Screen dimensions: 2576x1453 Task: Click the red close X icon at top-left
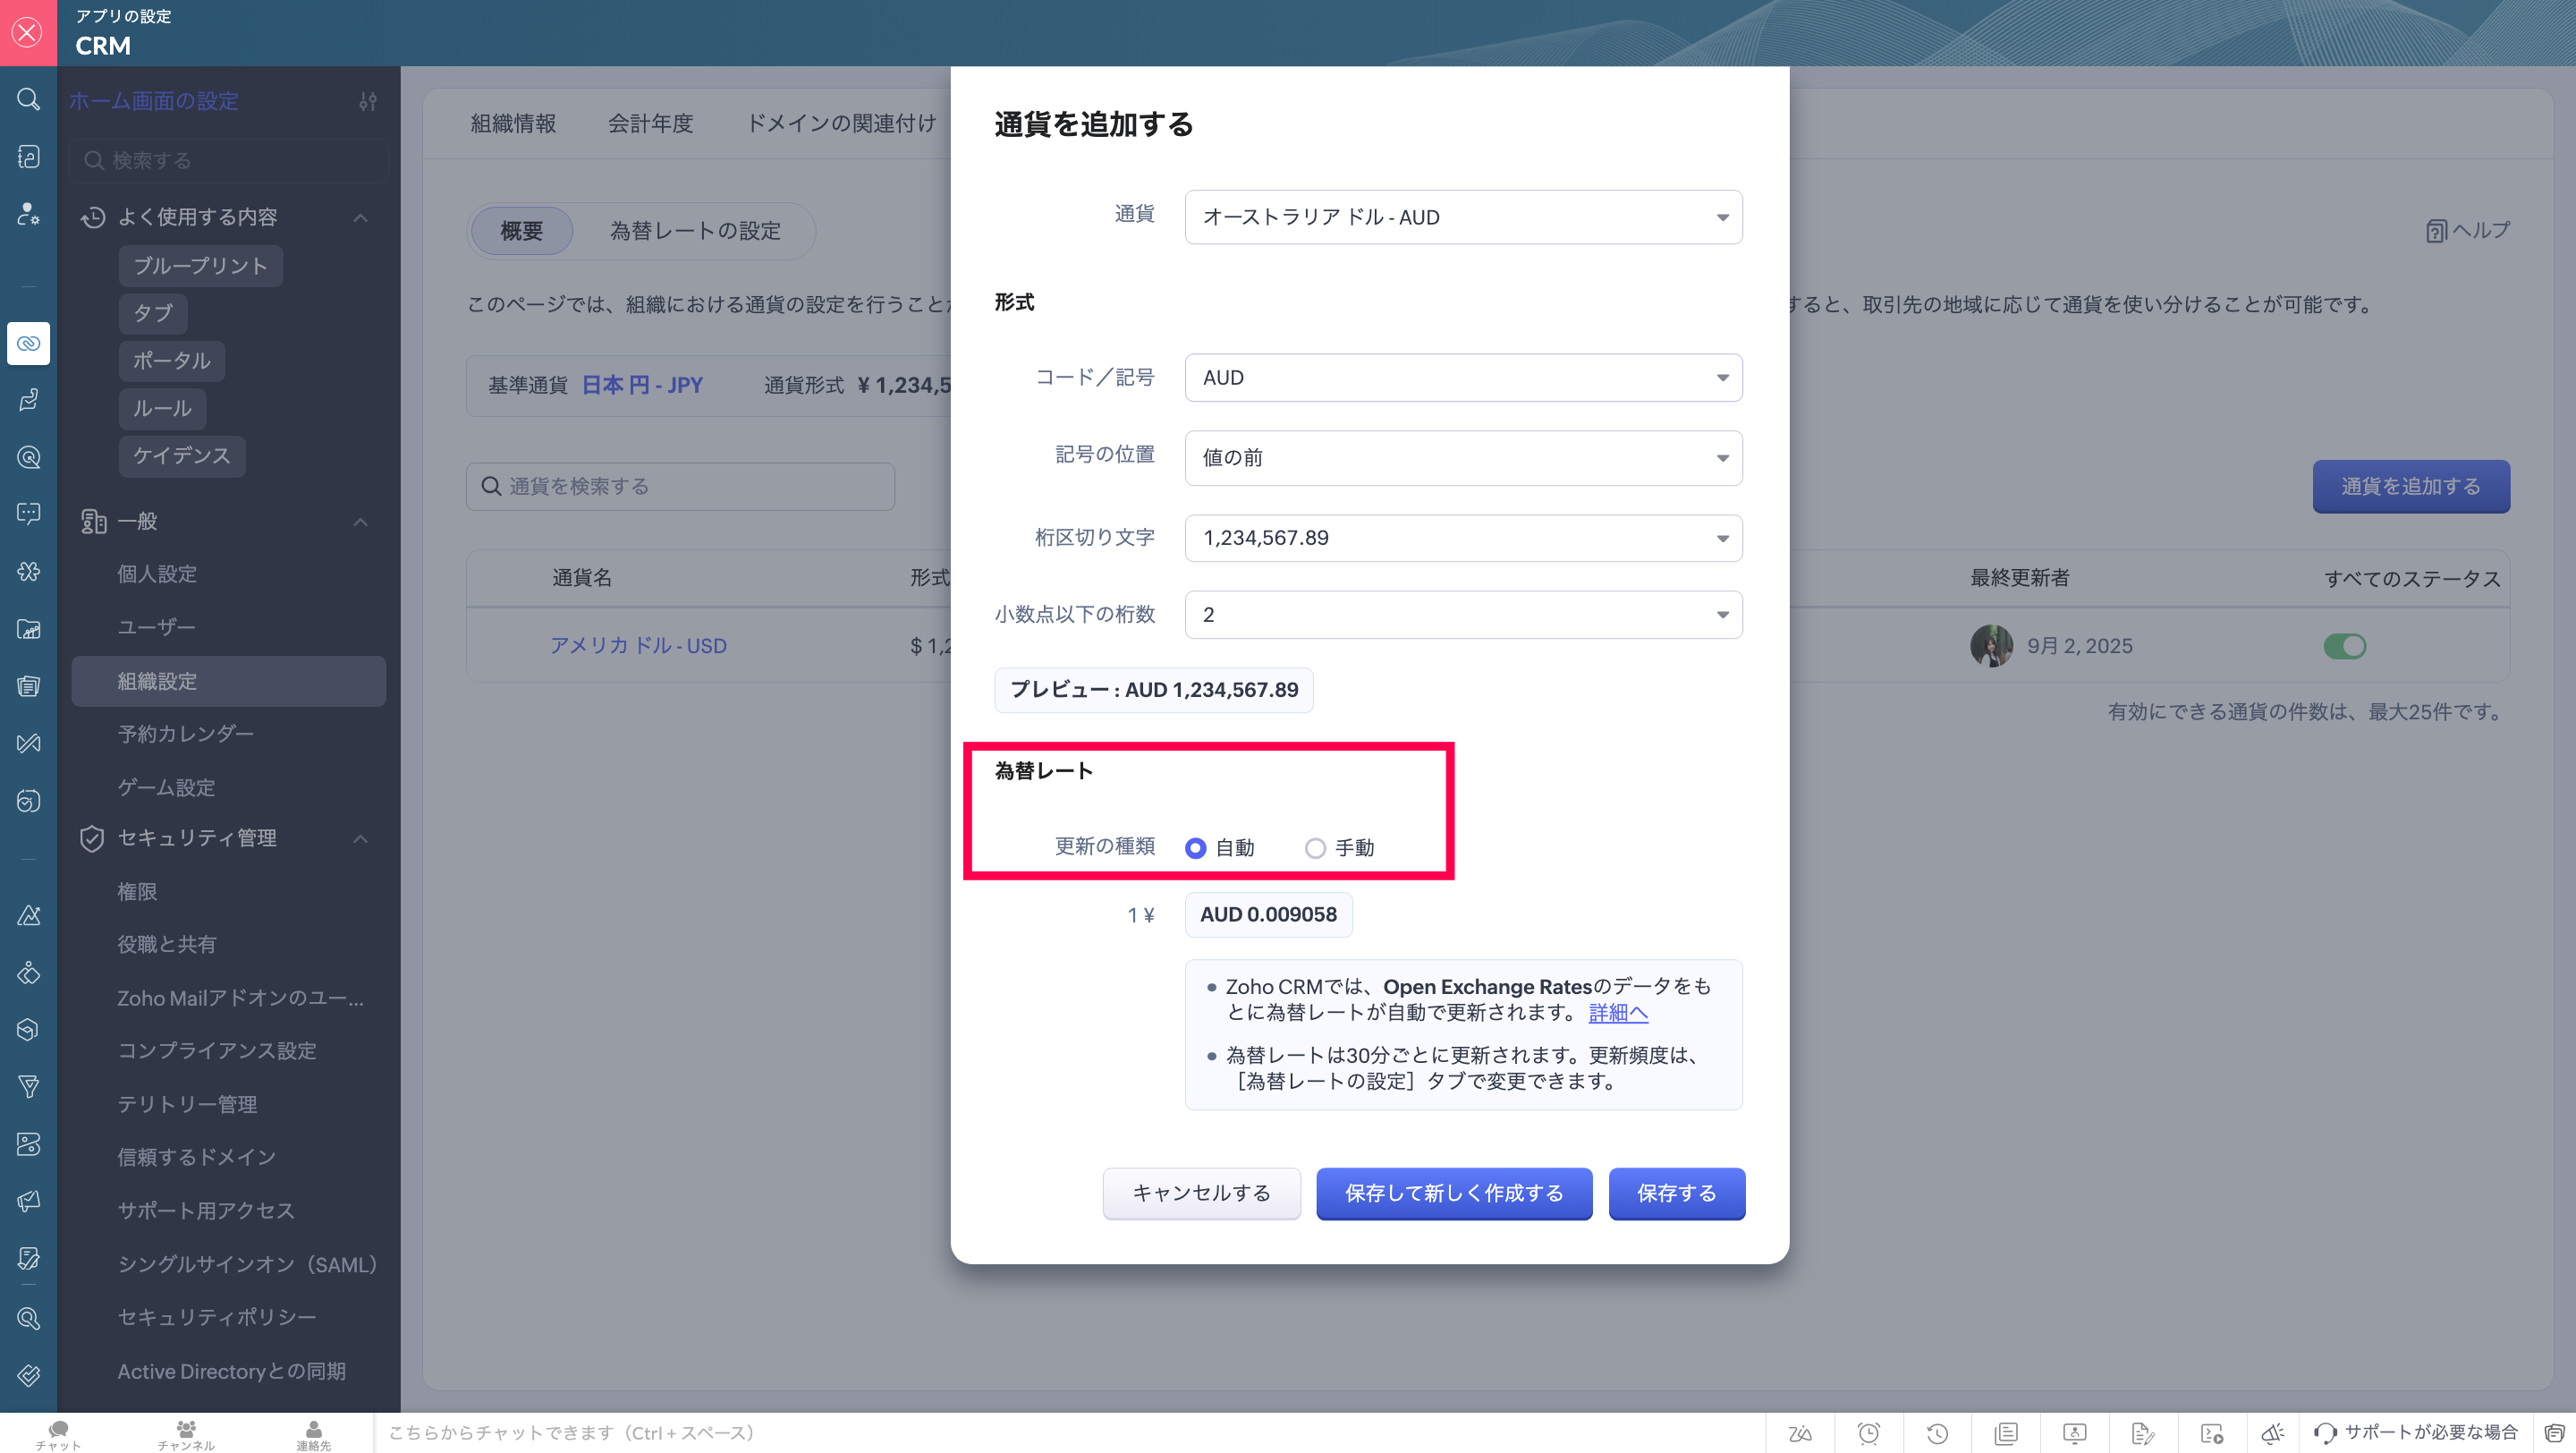click(x=28, y=32)
